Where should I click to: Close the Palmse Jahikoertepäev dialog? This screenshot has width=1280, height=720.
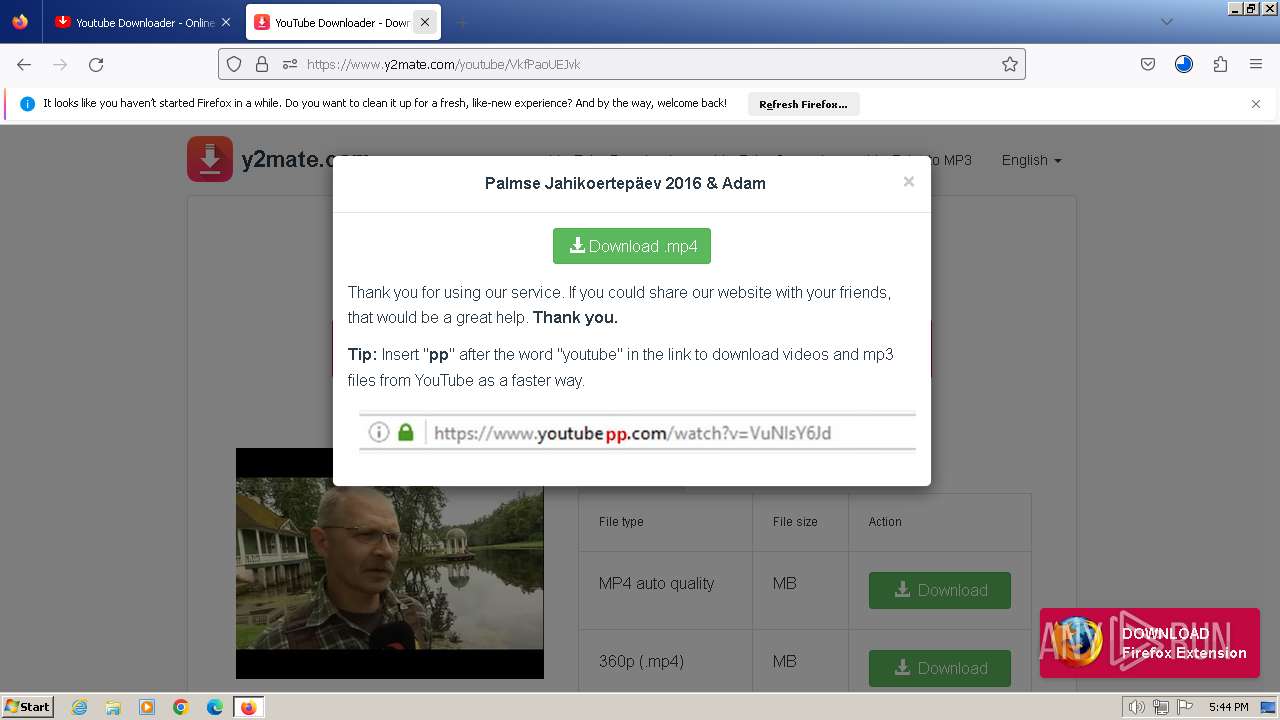pos(908,181)
